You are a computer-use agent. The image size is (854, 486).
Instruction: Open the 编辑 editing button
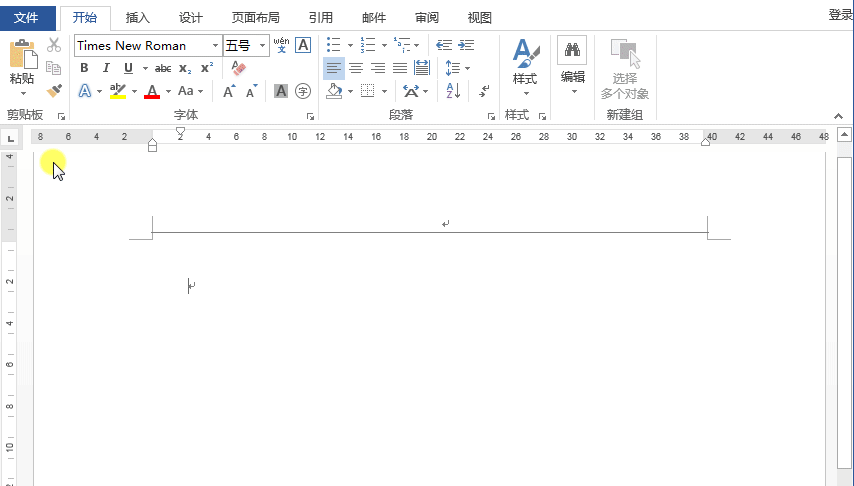point(572,66)
